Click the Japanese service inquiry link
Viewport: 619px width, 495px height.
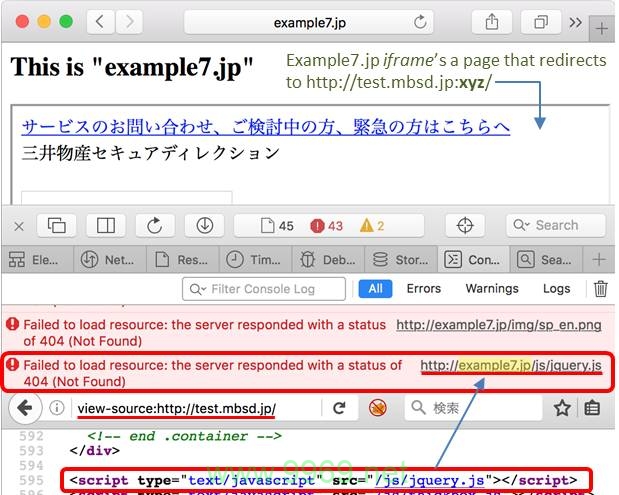pos(266,127)
